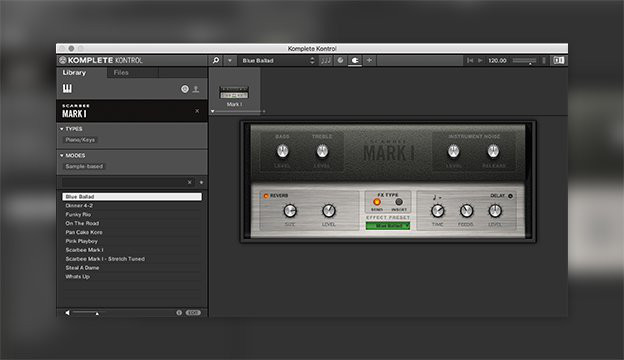Collapse the MODES section
The height and width of the screenshot is (360, 624).
[62, 156]
